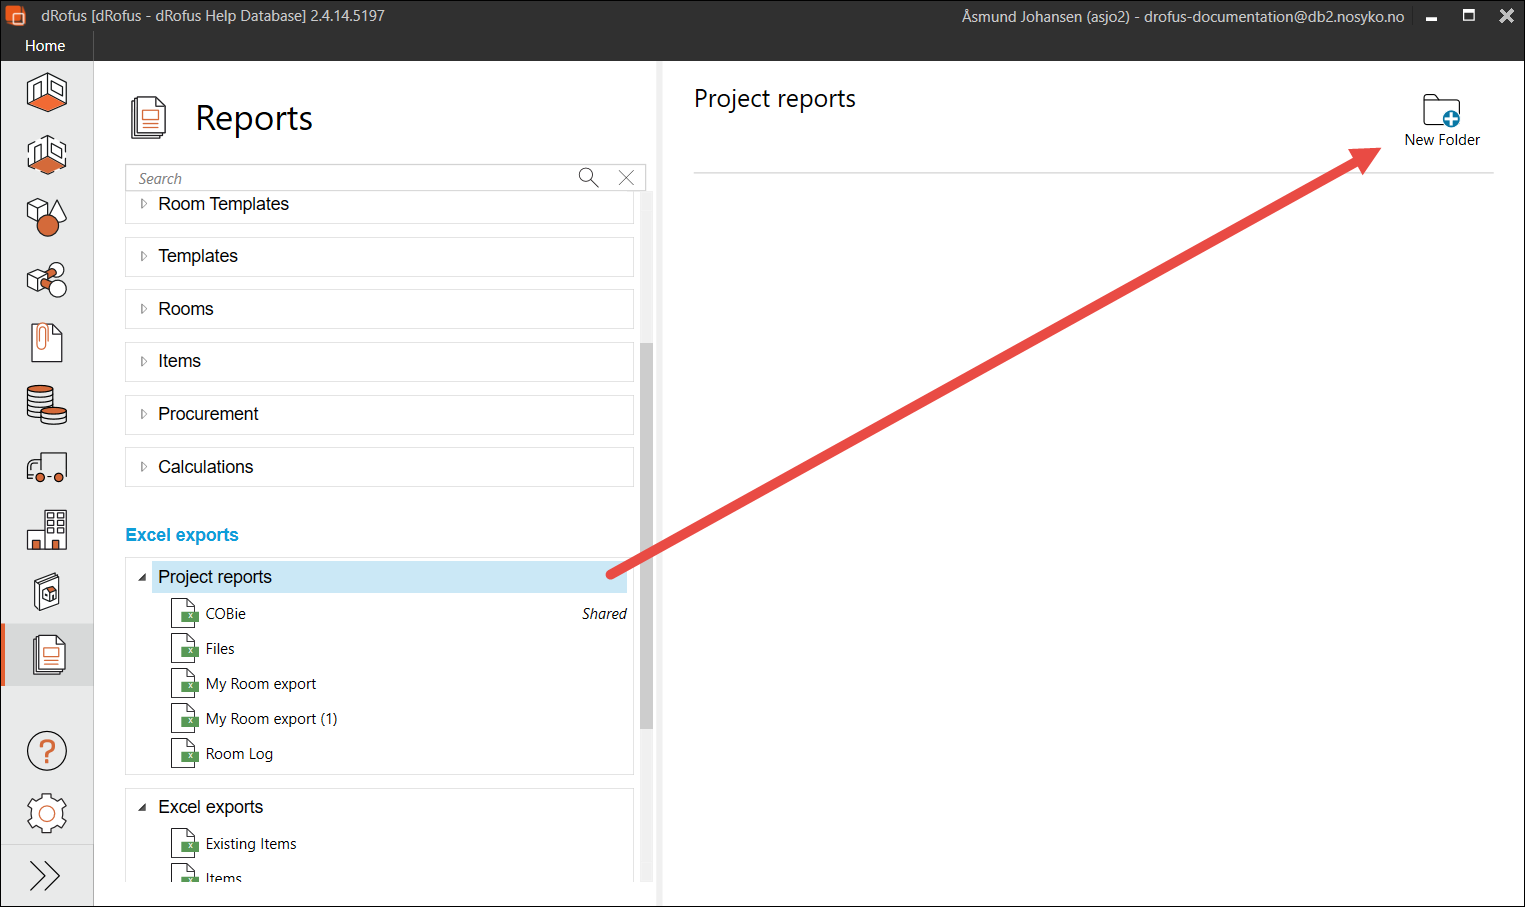Expand the Calculations report section
Image resolution: width=1525 pixels, height=907 pixels.
point(144,467)
